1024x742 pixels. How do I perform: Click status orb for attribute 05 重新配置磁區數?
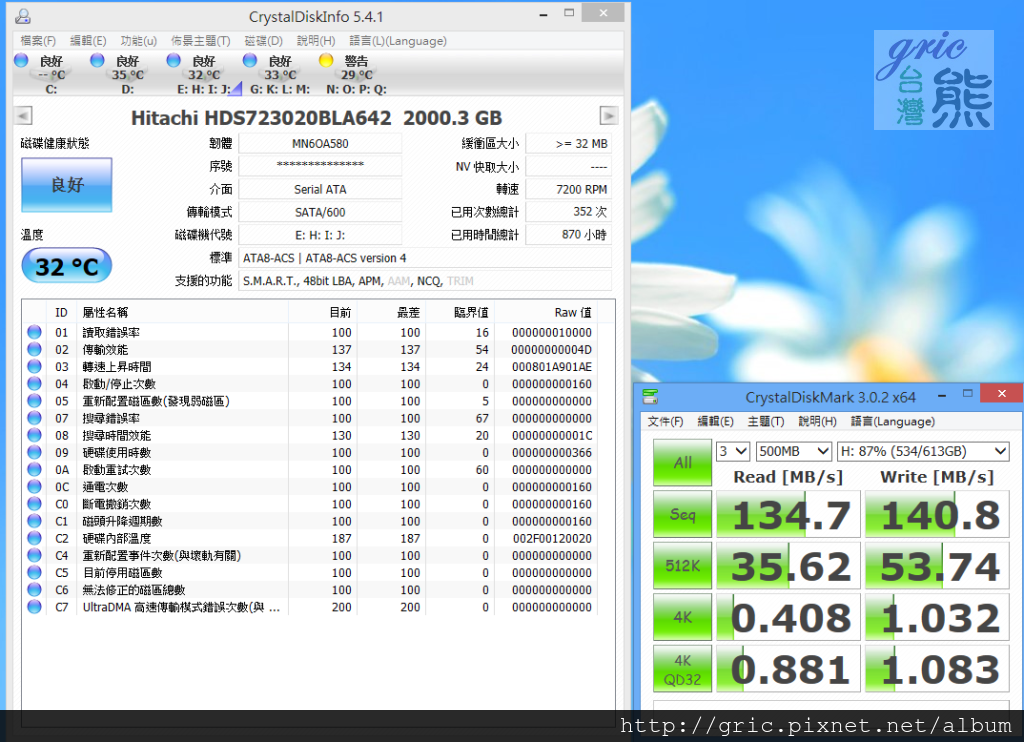coord(35,401)
